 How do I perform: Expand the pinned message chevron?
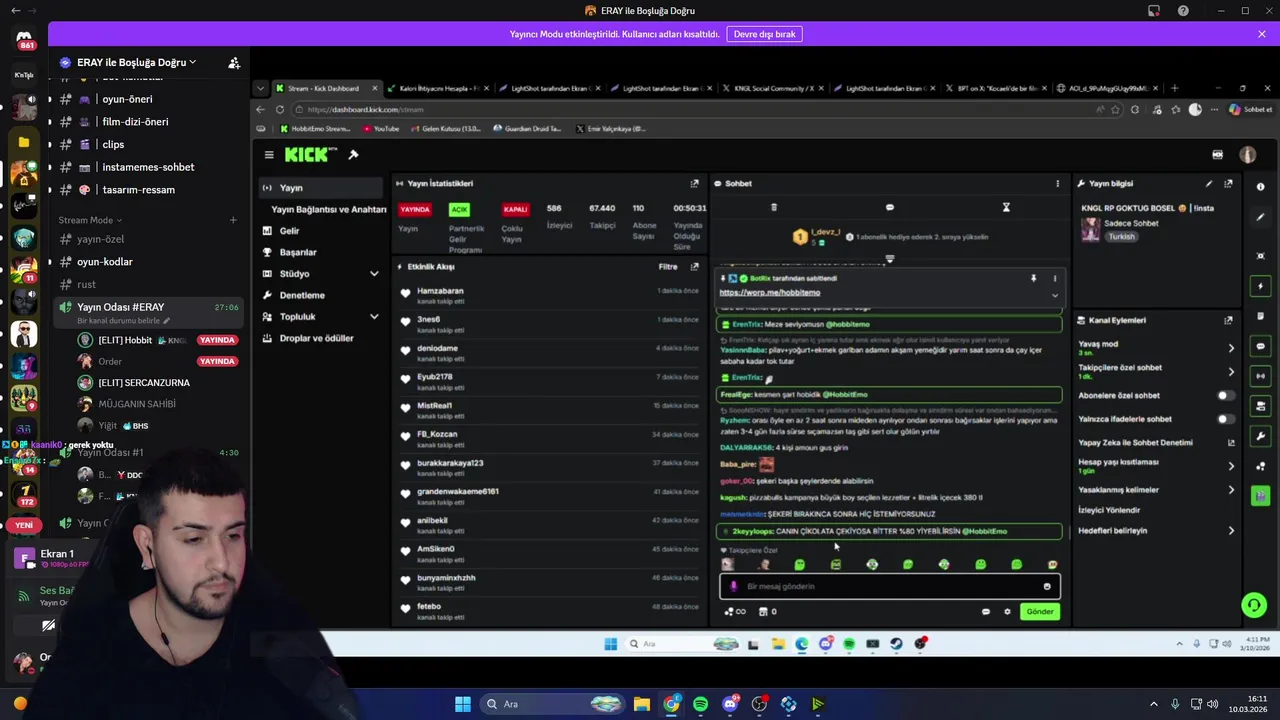tap(1054, 295)
